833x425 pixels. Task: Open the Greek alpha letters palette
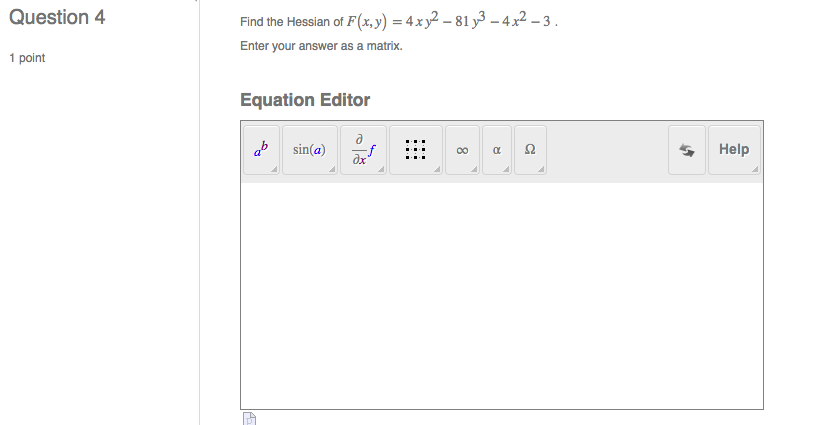[496, 150]
